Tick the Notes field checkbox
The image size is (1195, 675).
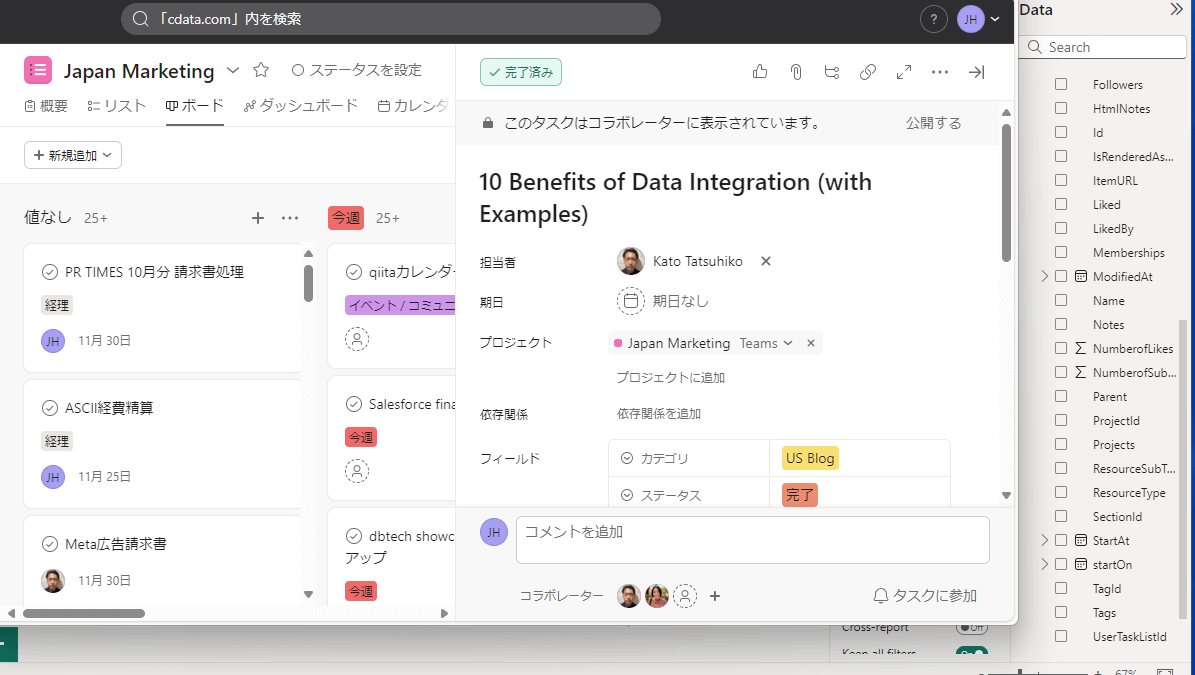pos(1061,325)
